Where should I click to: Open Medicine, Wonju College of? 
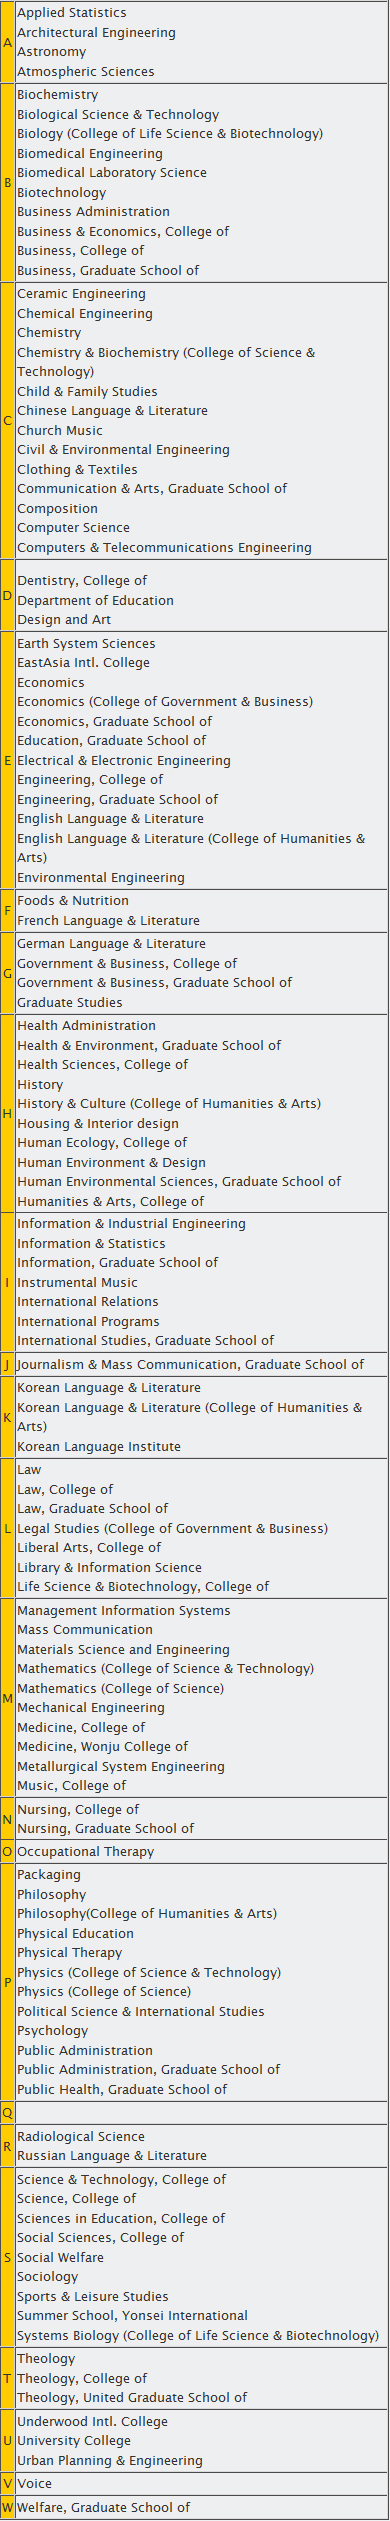coord(102,1746)
